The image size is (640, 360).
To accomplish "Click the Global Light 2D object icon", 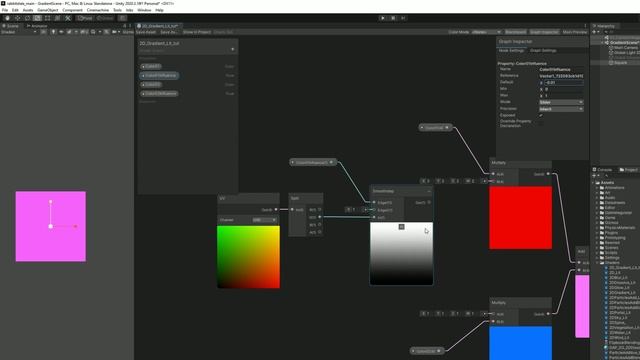I will tap(611, 53).
